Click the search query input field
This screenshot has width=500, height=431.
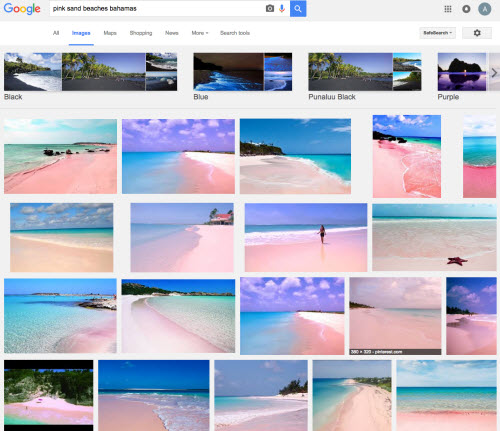tap(157, 9)
